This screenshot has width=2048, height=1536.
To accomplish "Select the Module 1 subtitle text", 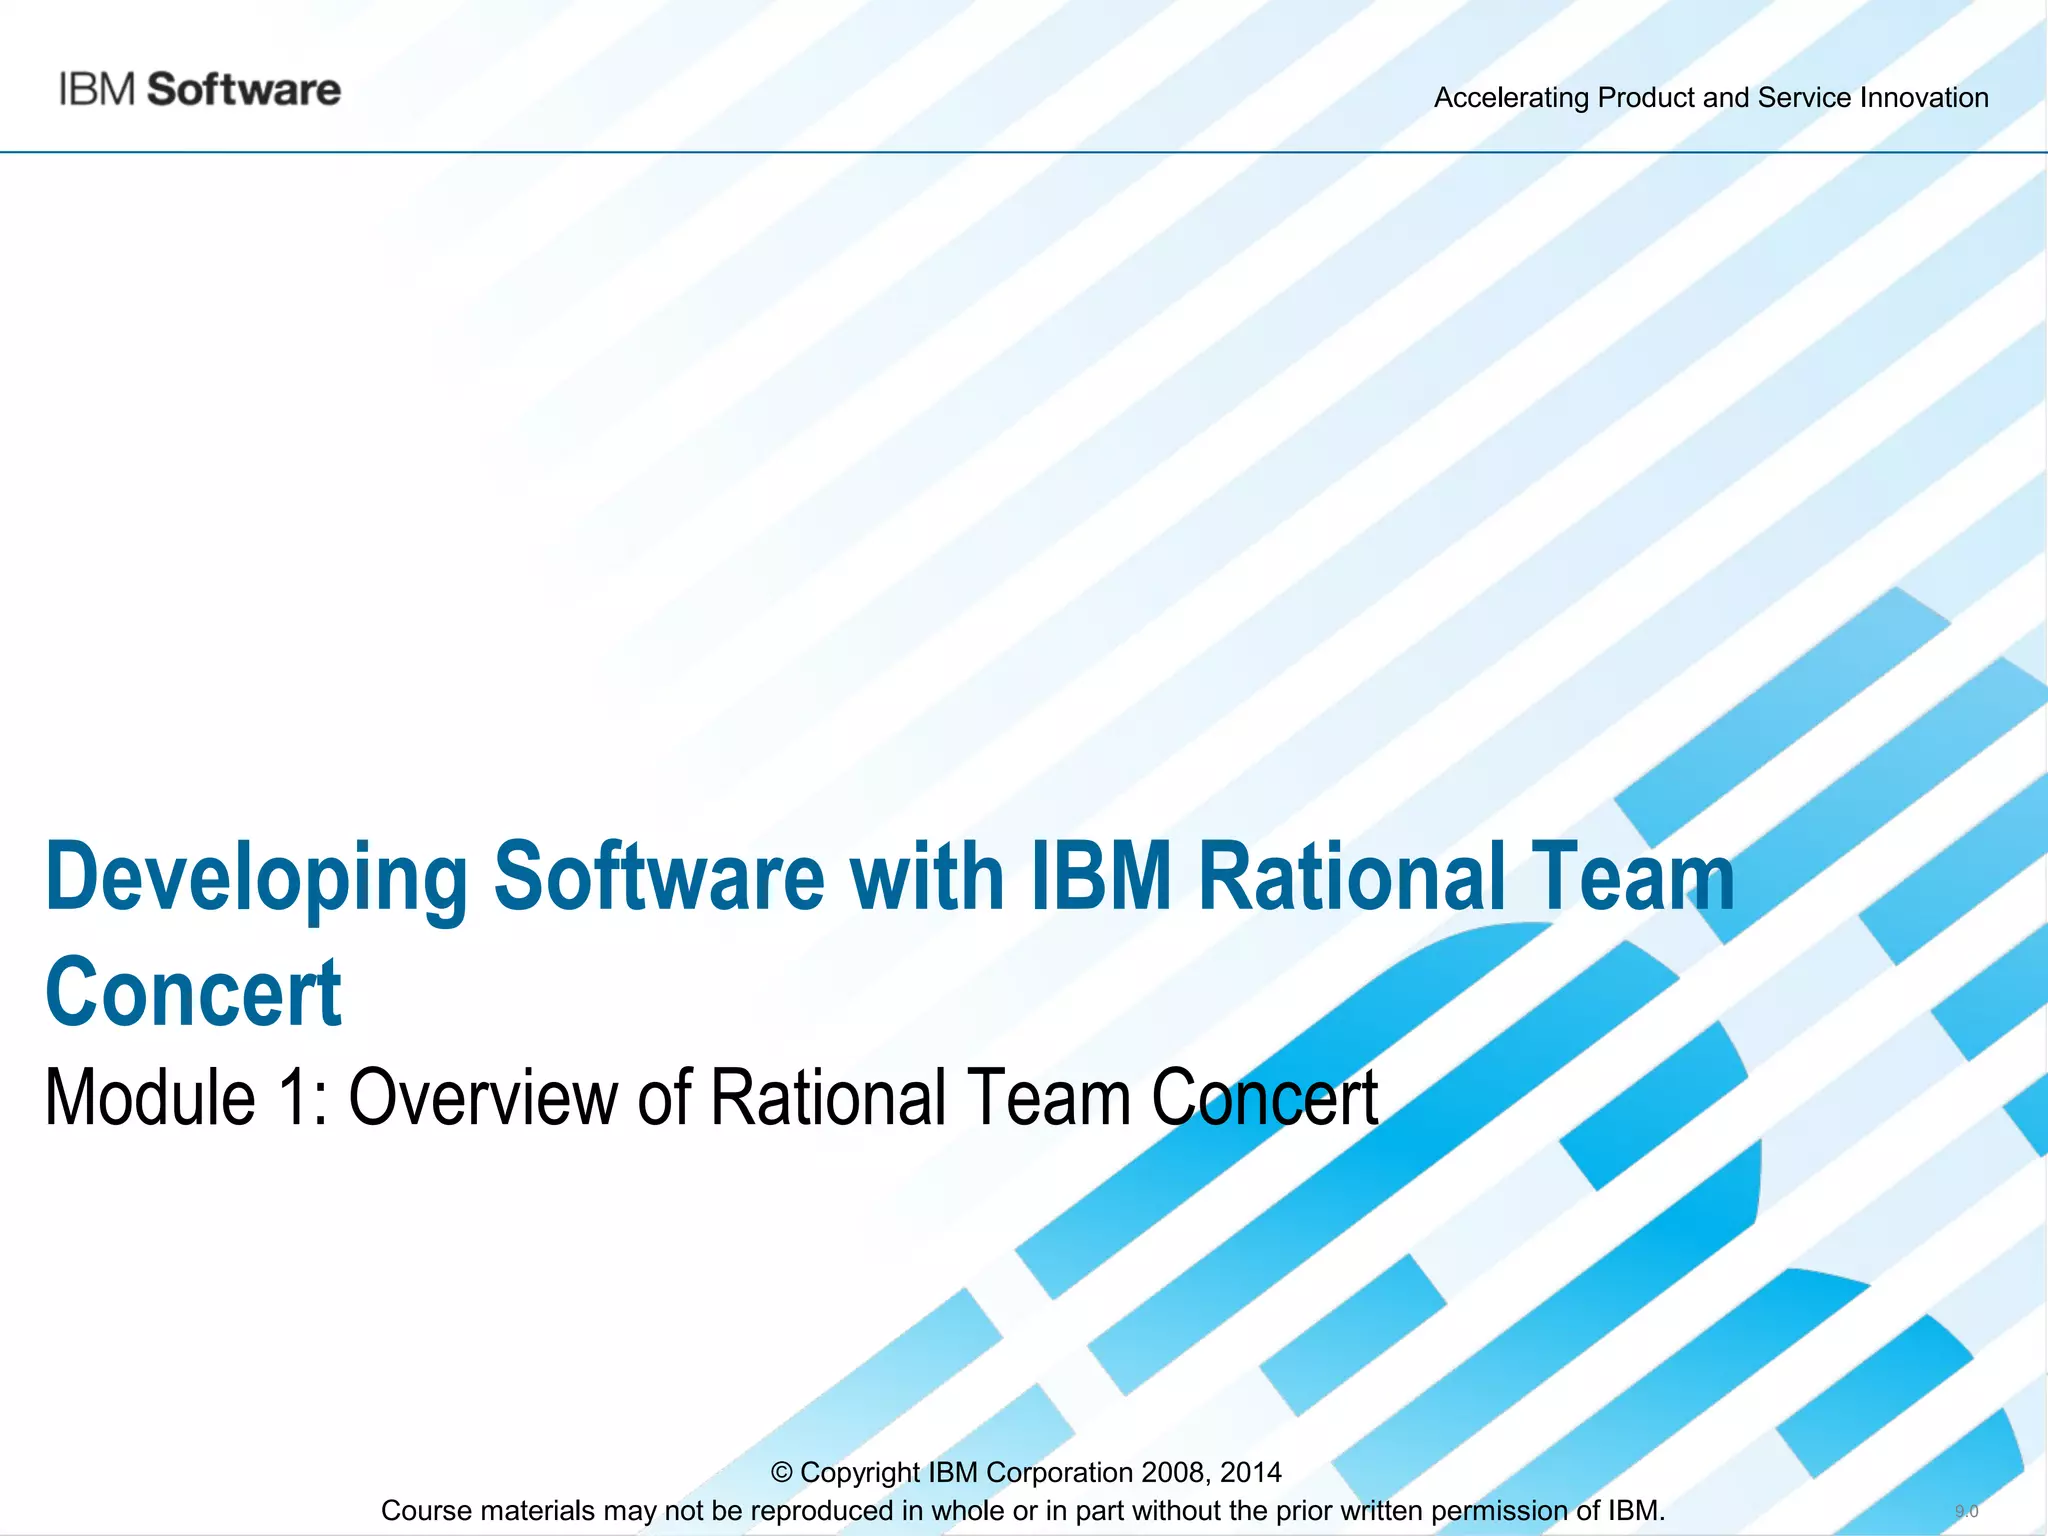I will tap(711, 1098).
